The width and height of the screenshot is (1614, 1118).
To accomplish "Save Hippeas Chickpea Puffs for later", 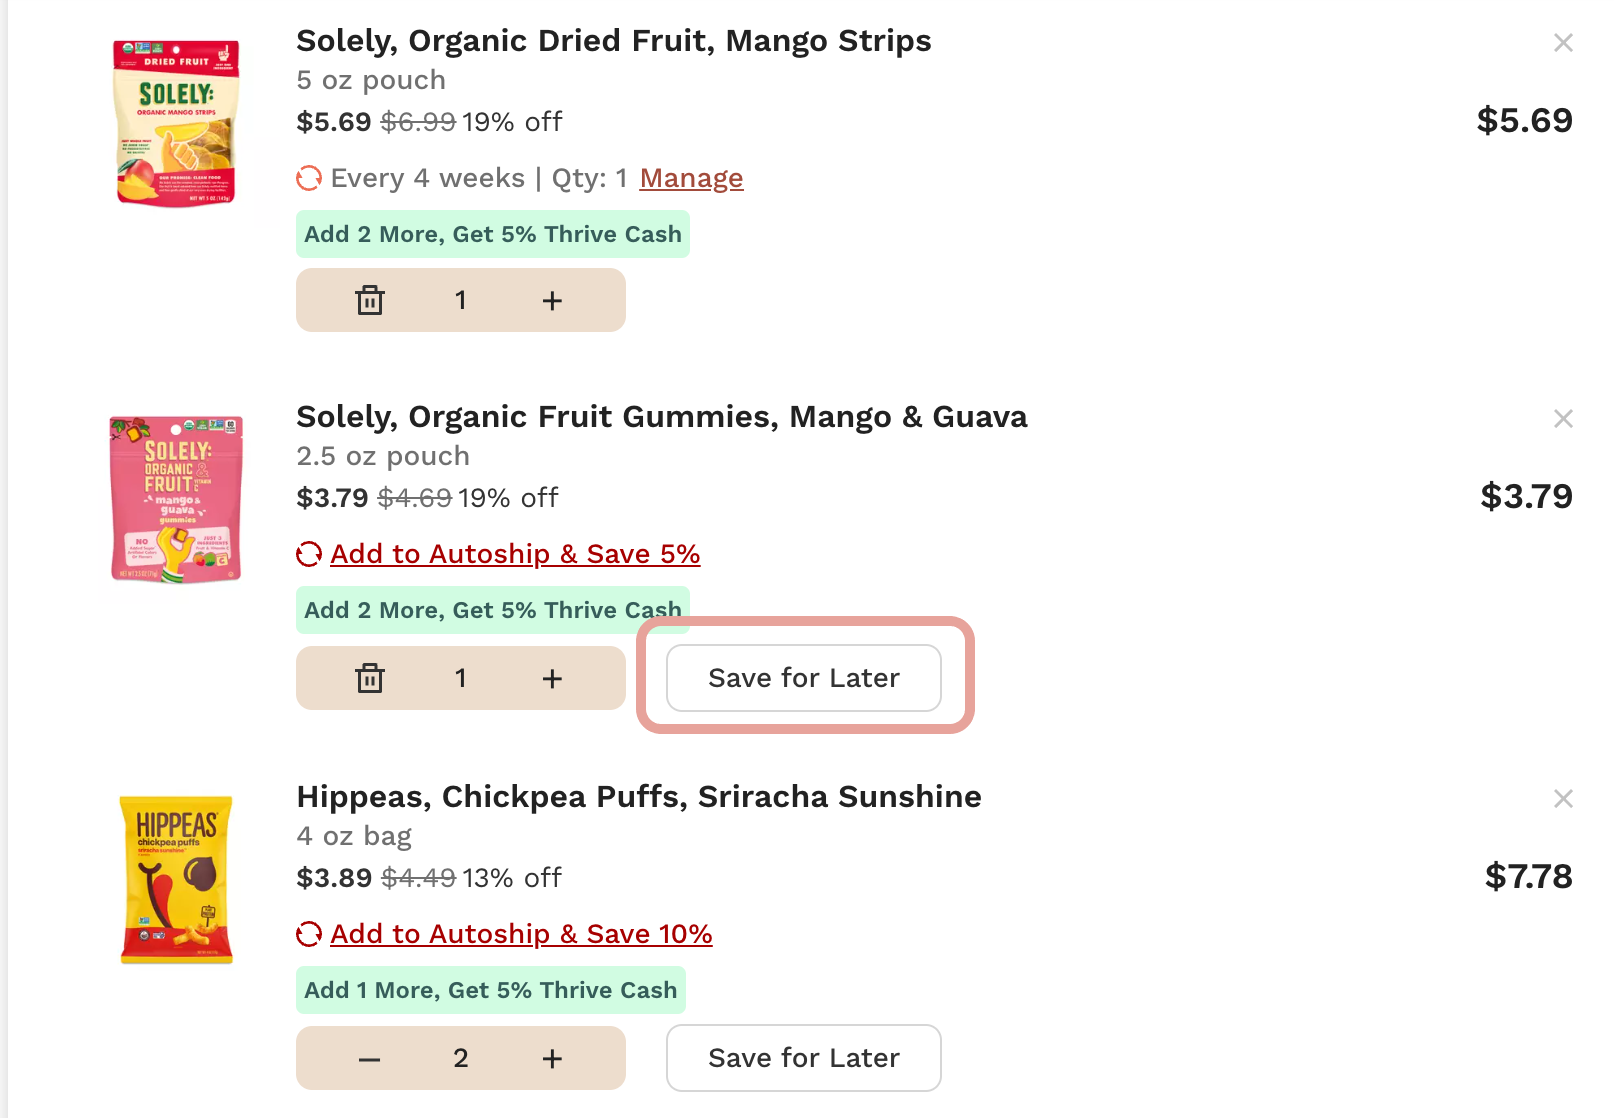I will 803,1058.
